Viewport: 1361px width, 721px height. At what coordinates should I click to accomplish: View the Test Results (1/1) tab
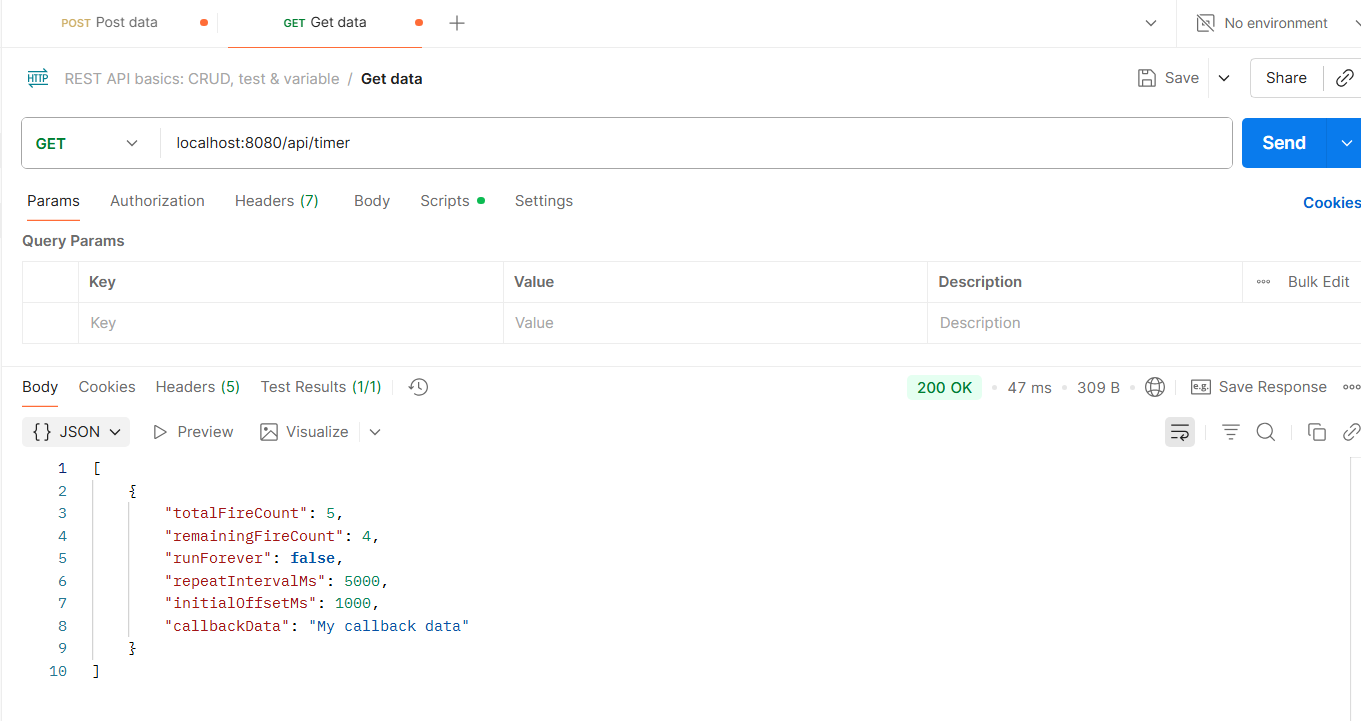pos(321,387)
